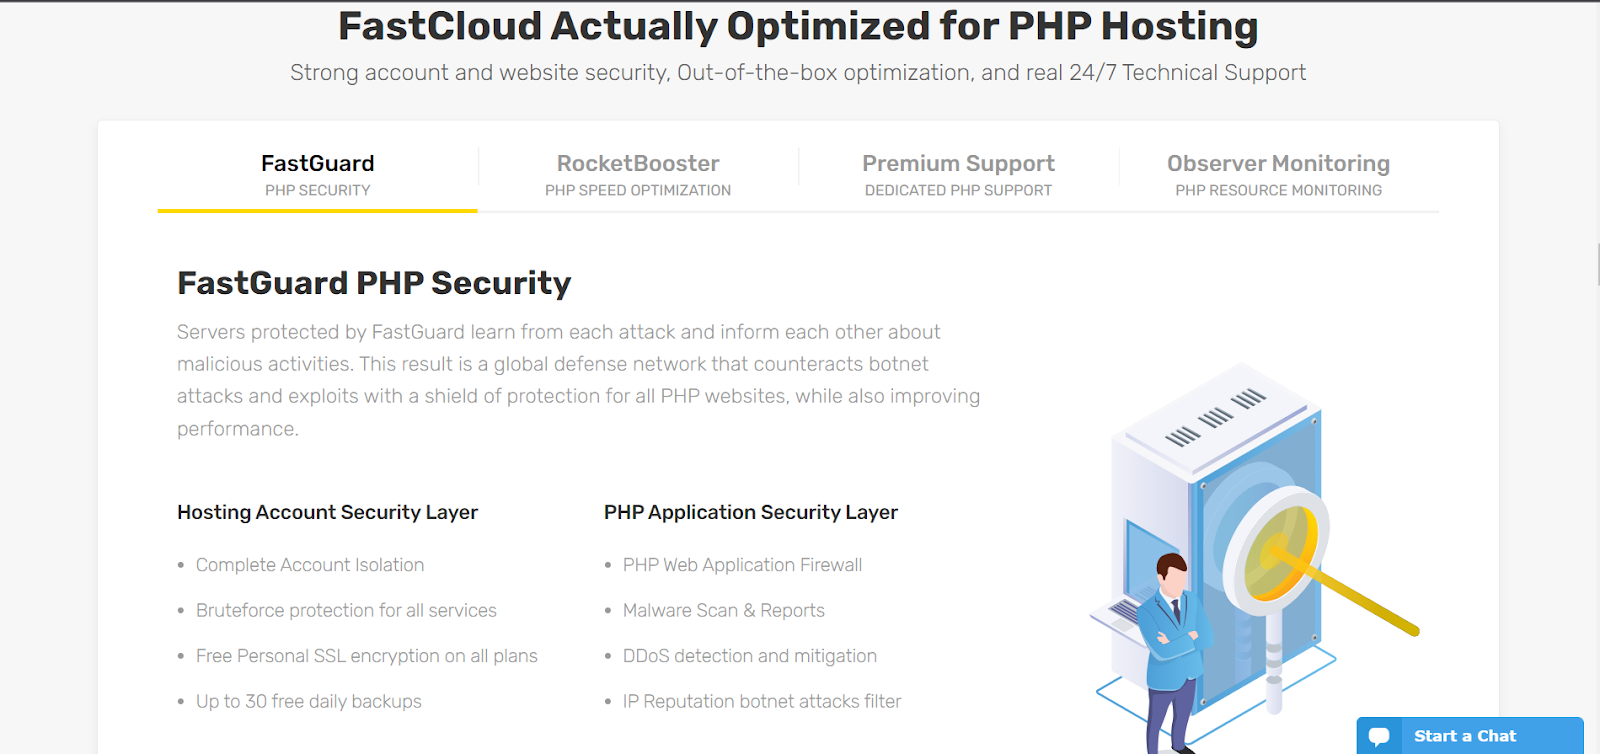Click the PHP Application Security Layer heading
The height and width of the screenshot is (754, 1600).
pos(751,512)
